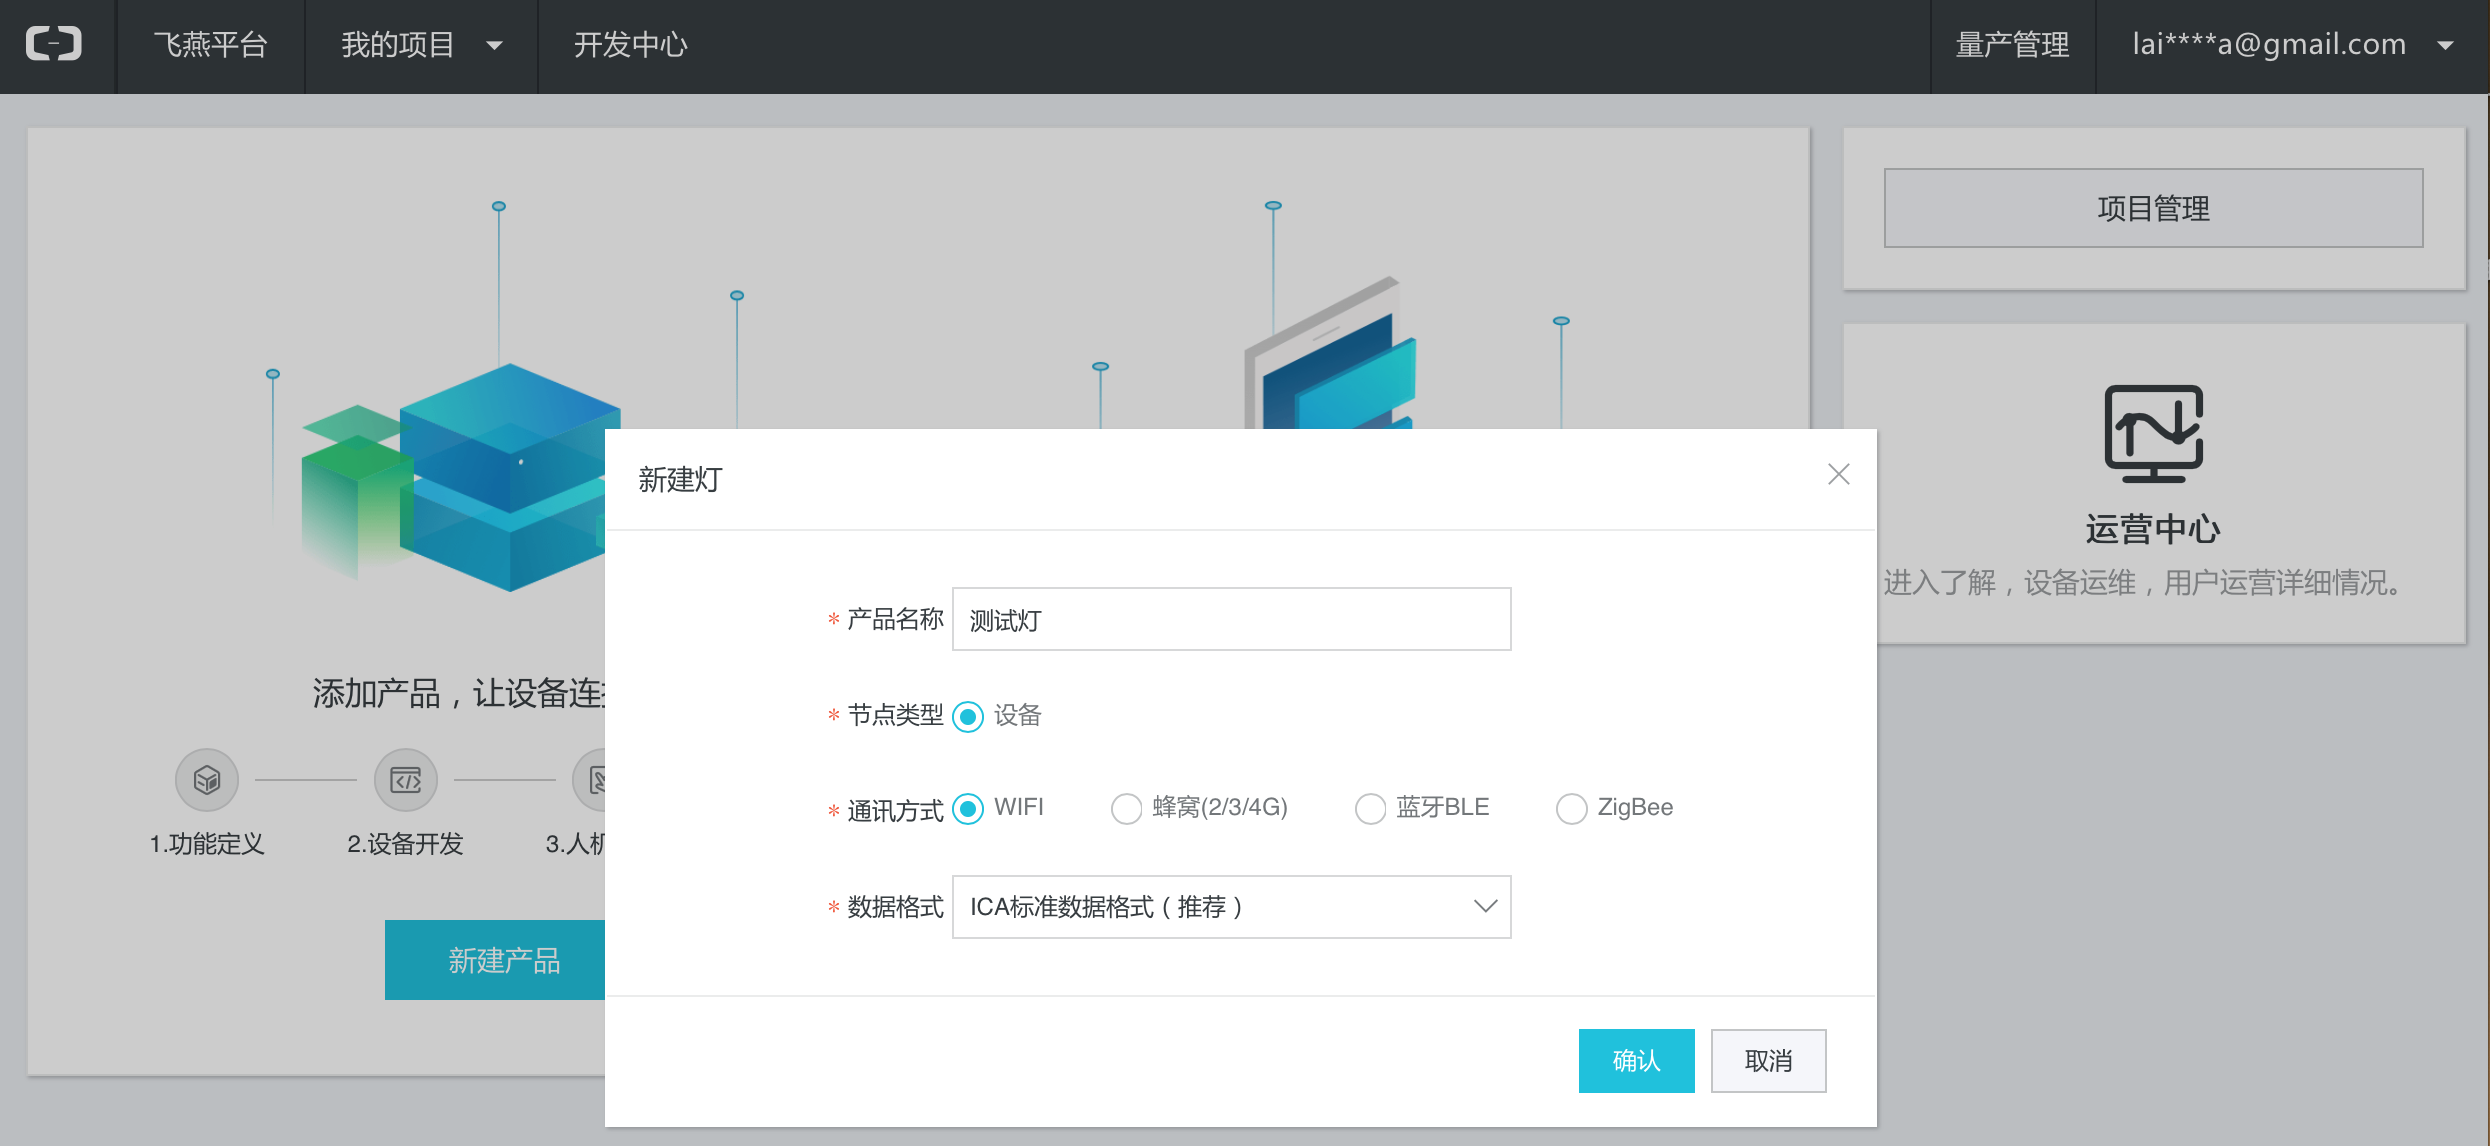The height and width of the screenshot is (1146, 2490).
Task: Close the 新建灯 dialog with X
Action: (1838, 474)
